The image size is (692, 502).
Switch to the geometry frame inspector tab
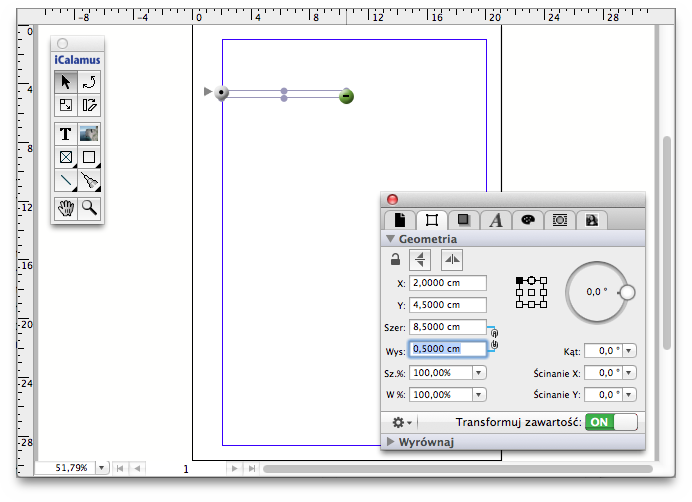[432, 220]
